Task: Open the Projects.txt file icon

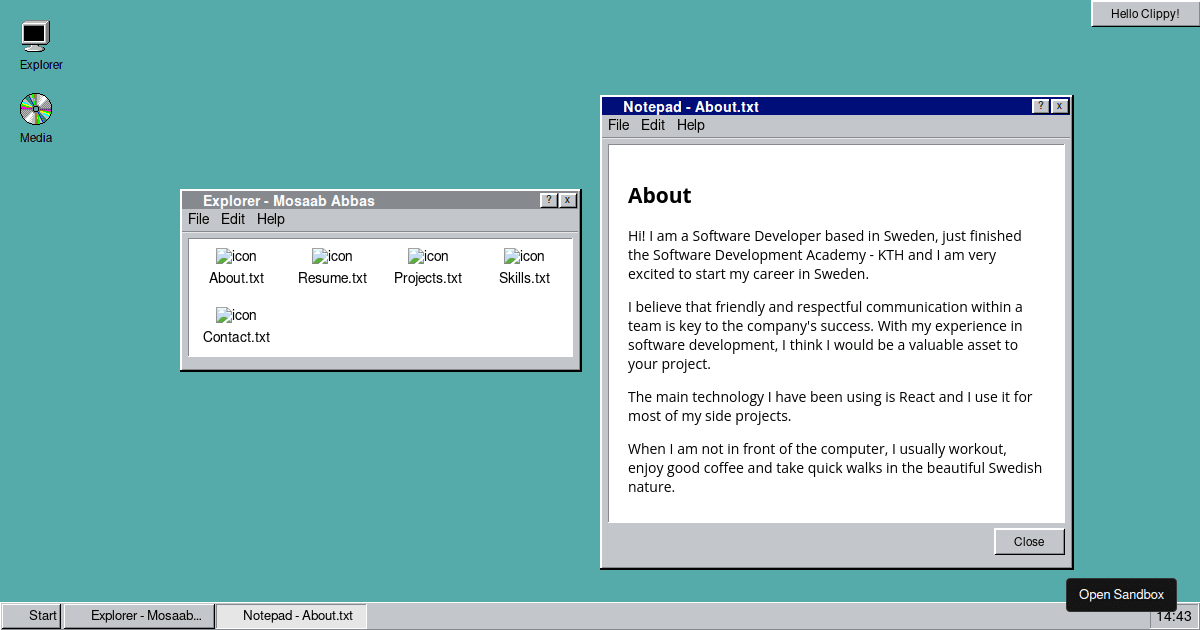Action: pos(428,267)
